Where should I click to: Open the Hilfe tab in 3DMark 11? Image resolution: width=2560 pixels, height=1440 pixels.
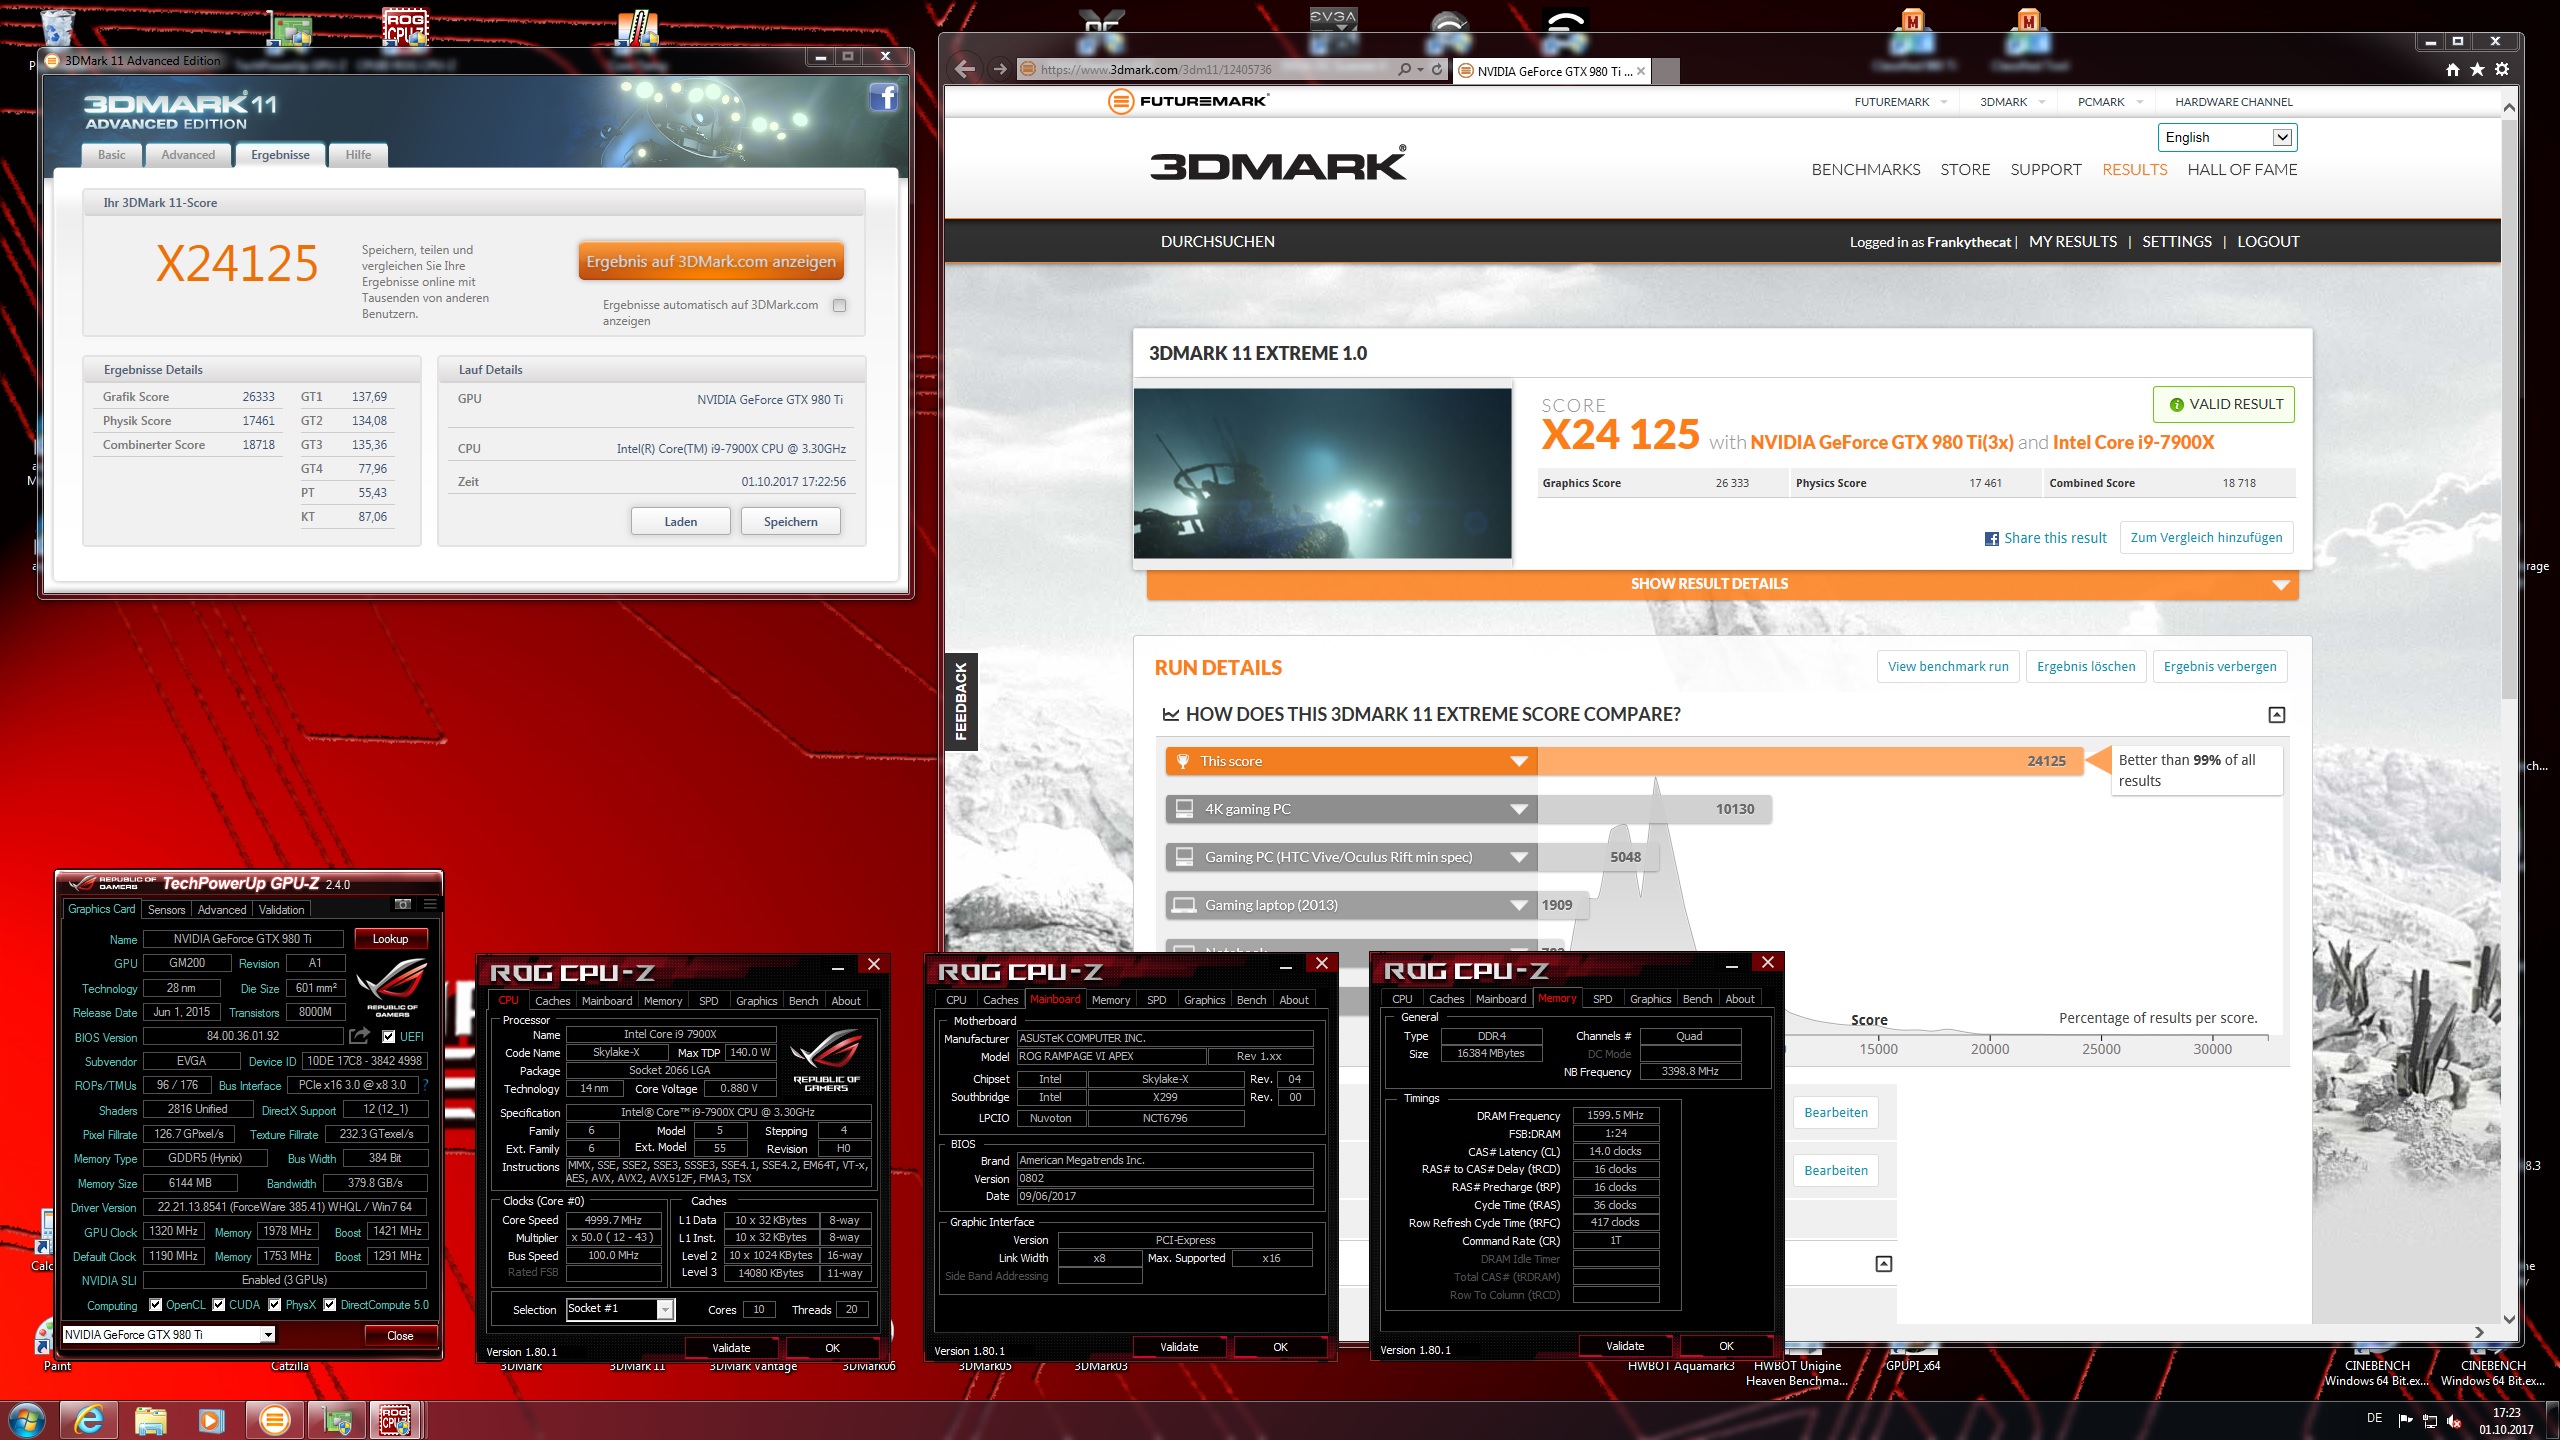pos(358,155)
